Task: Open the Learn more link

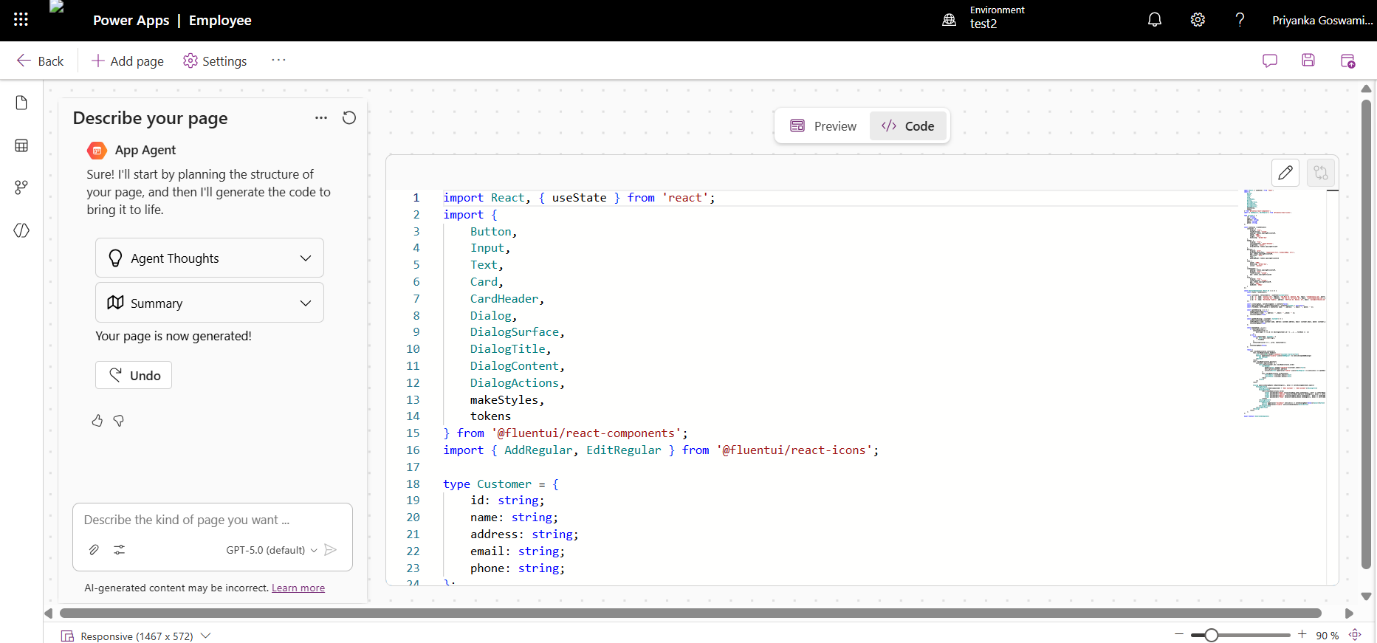Action: coord(298,588)
